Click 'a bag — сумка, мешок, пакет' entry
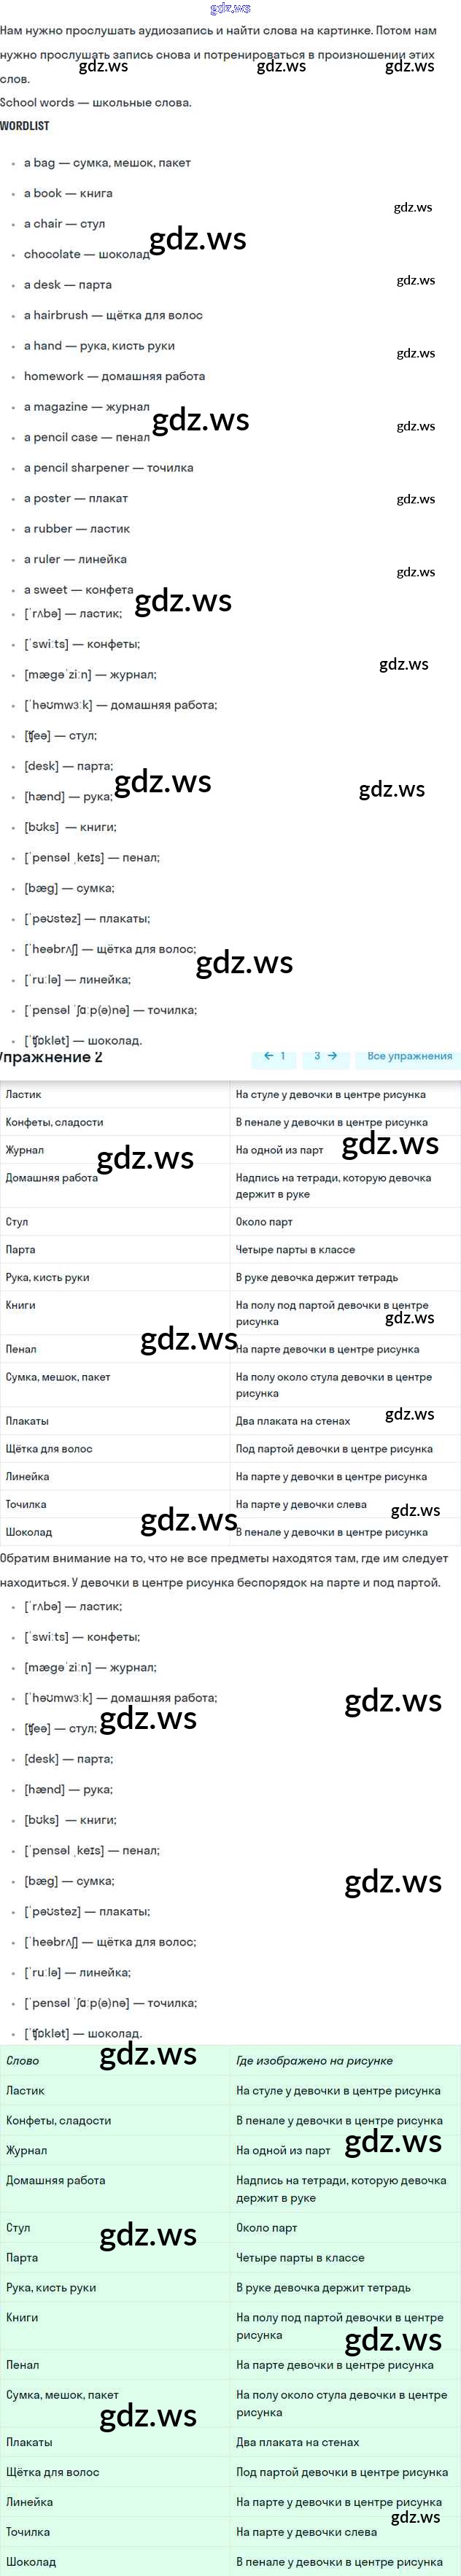This screenshot has width=461, height=2576. 107,162
